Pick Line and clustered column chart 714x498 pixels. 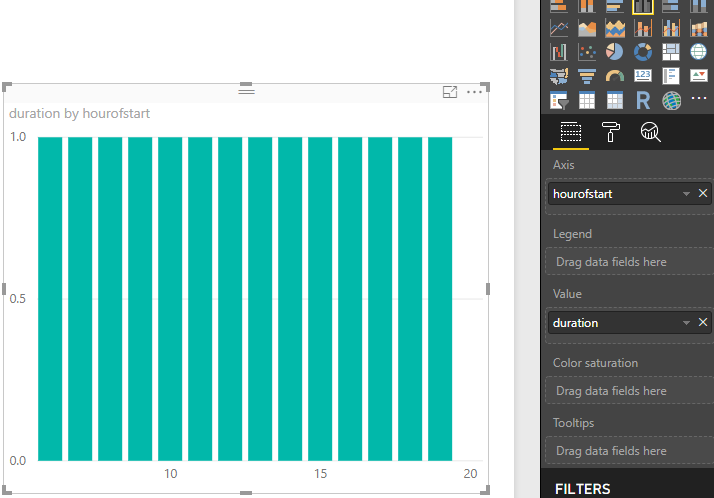(x=671, y=29)
